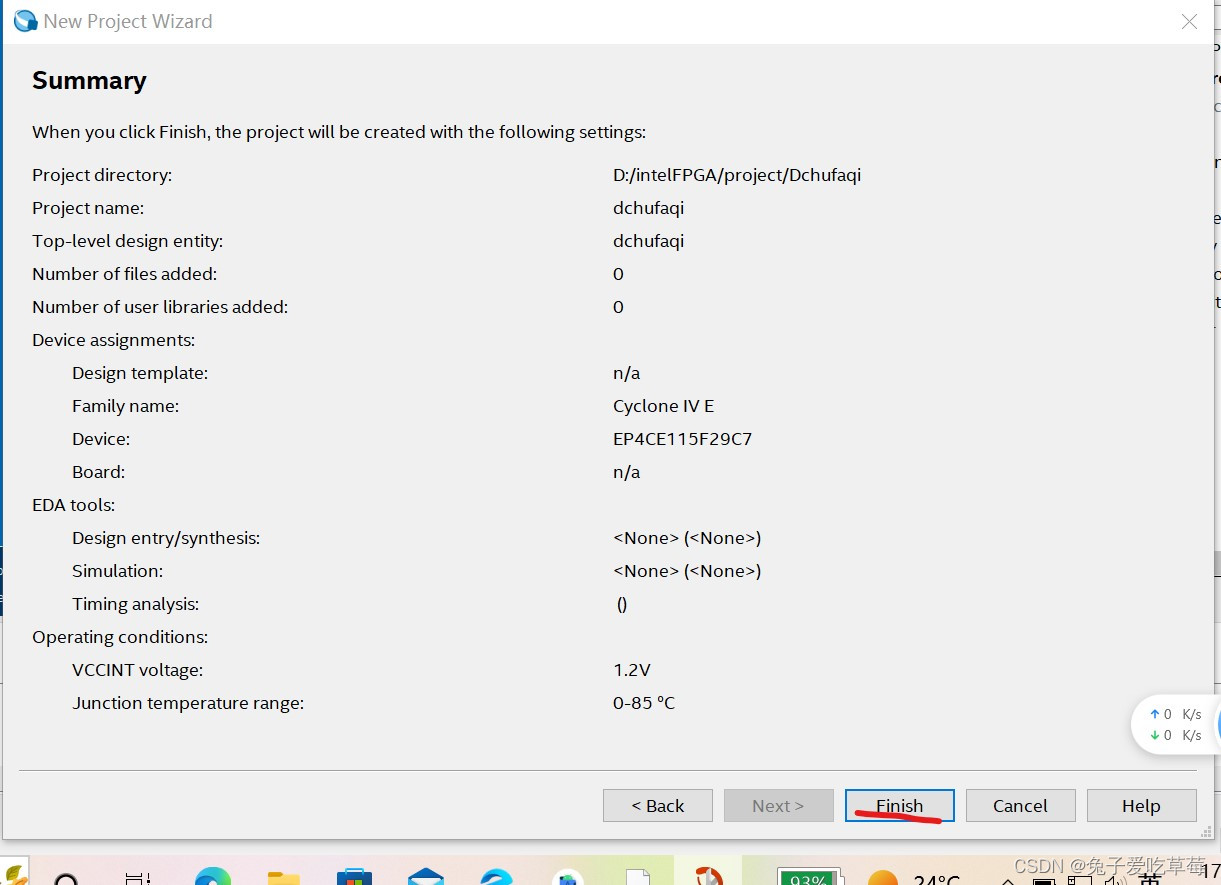Click the Project name value dchufaqi

pyautogui.click(x=648, y=208)
